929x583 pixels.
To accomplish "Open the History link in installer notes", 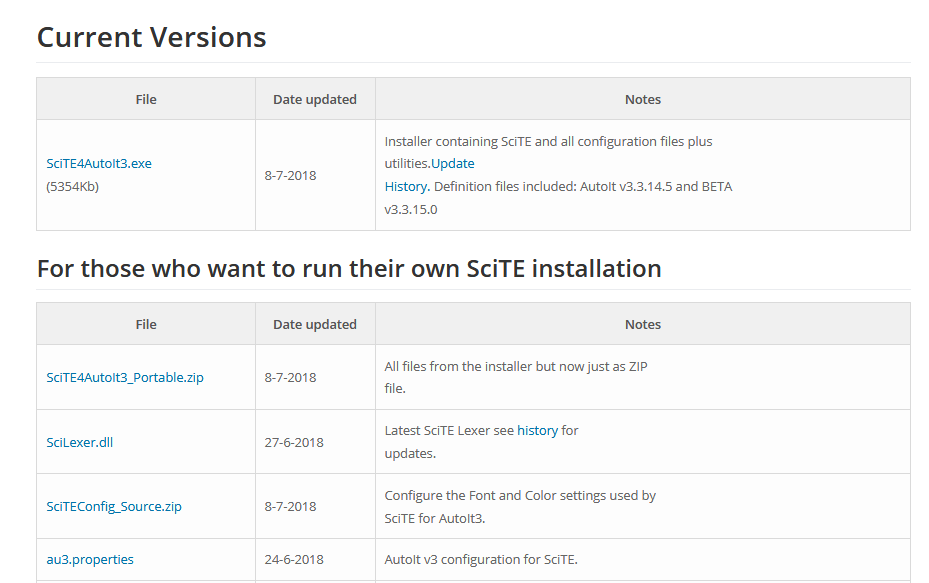I will 406,187.
